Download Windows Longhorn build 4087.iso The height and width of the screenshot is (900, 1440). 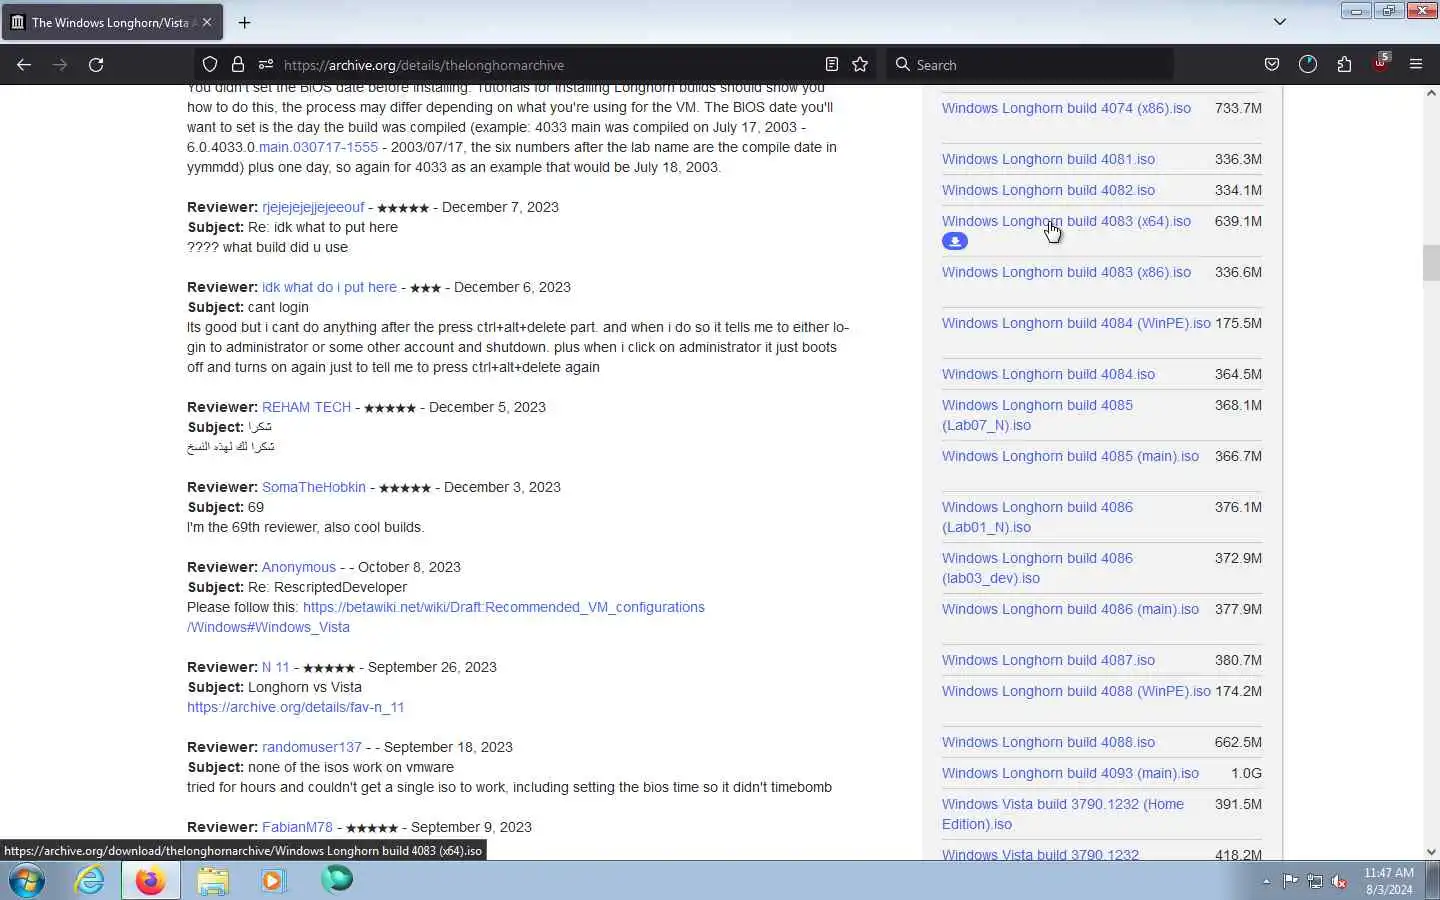coord(1048,660)
